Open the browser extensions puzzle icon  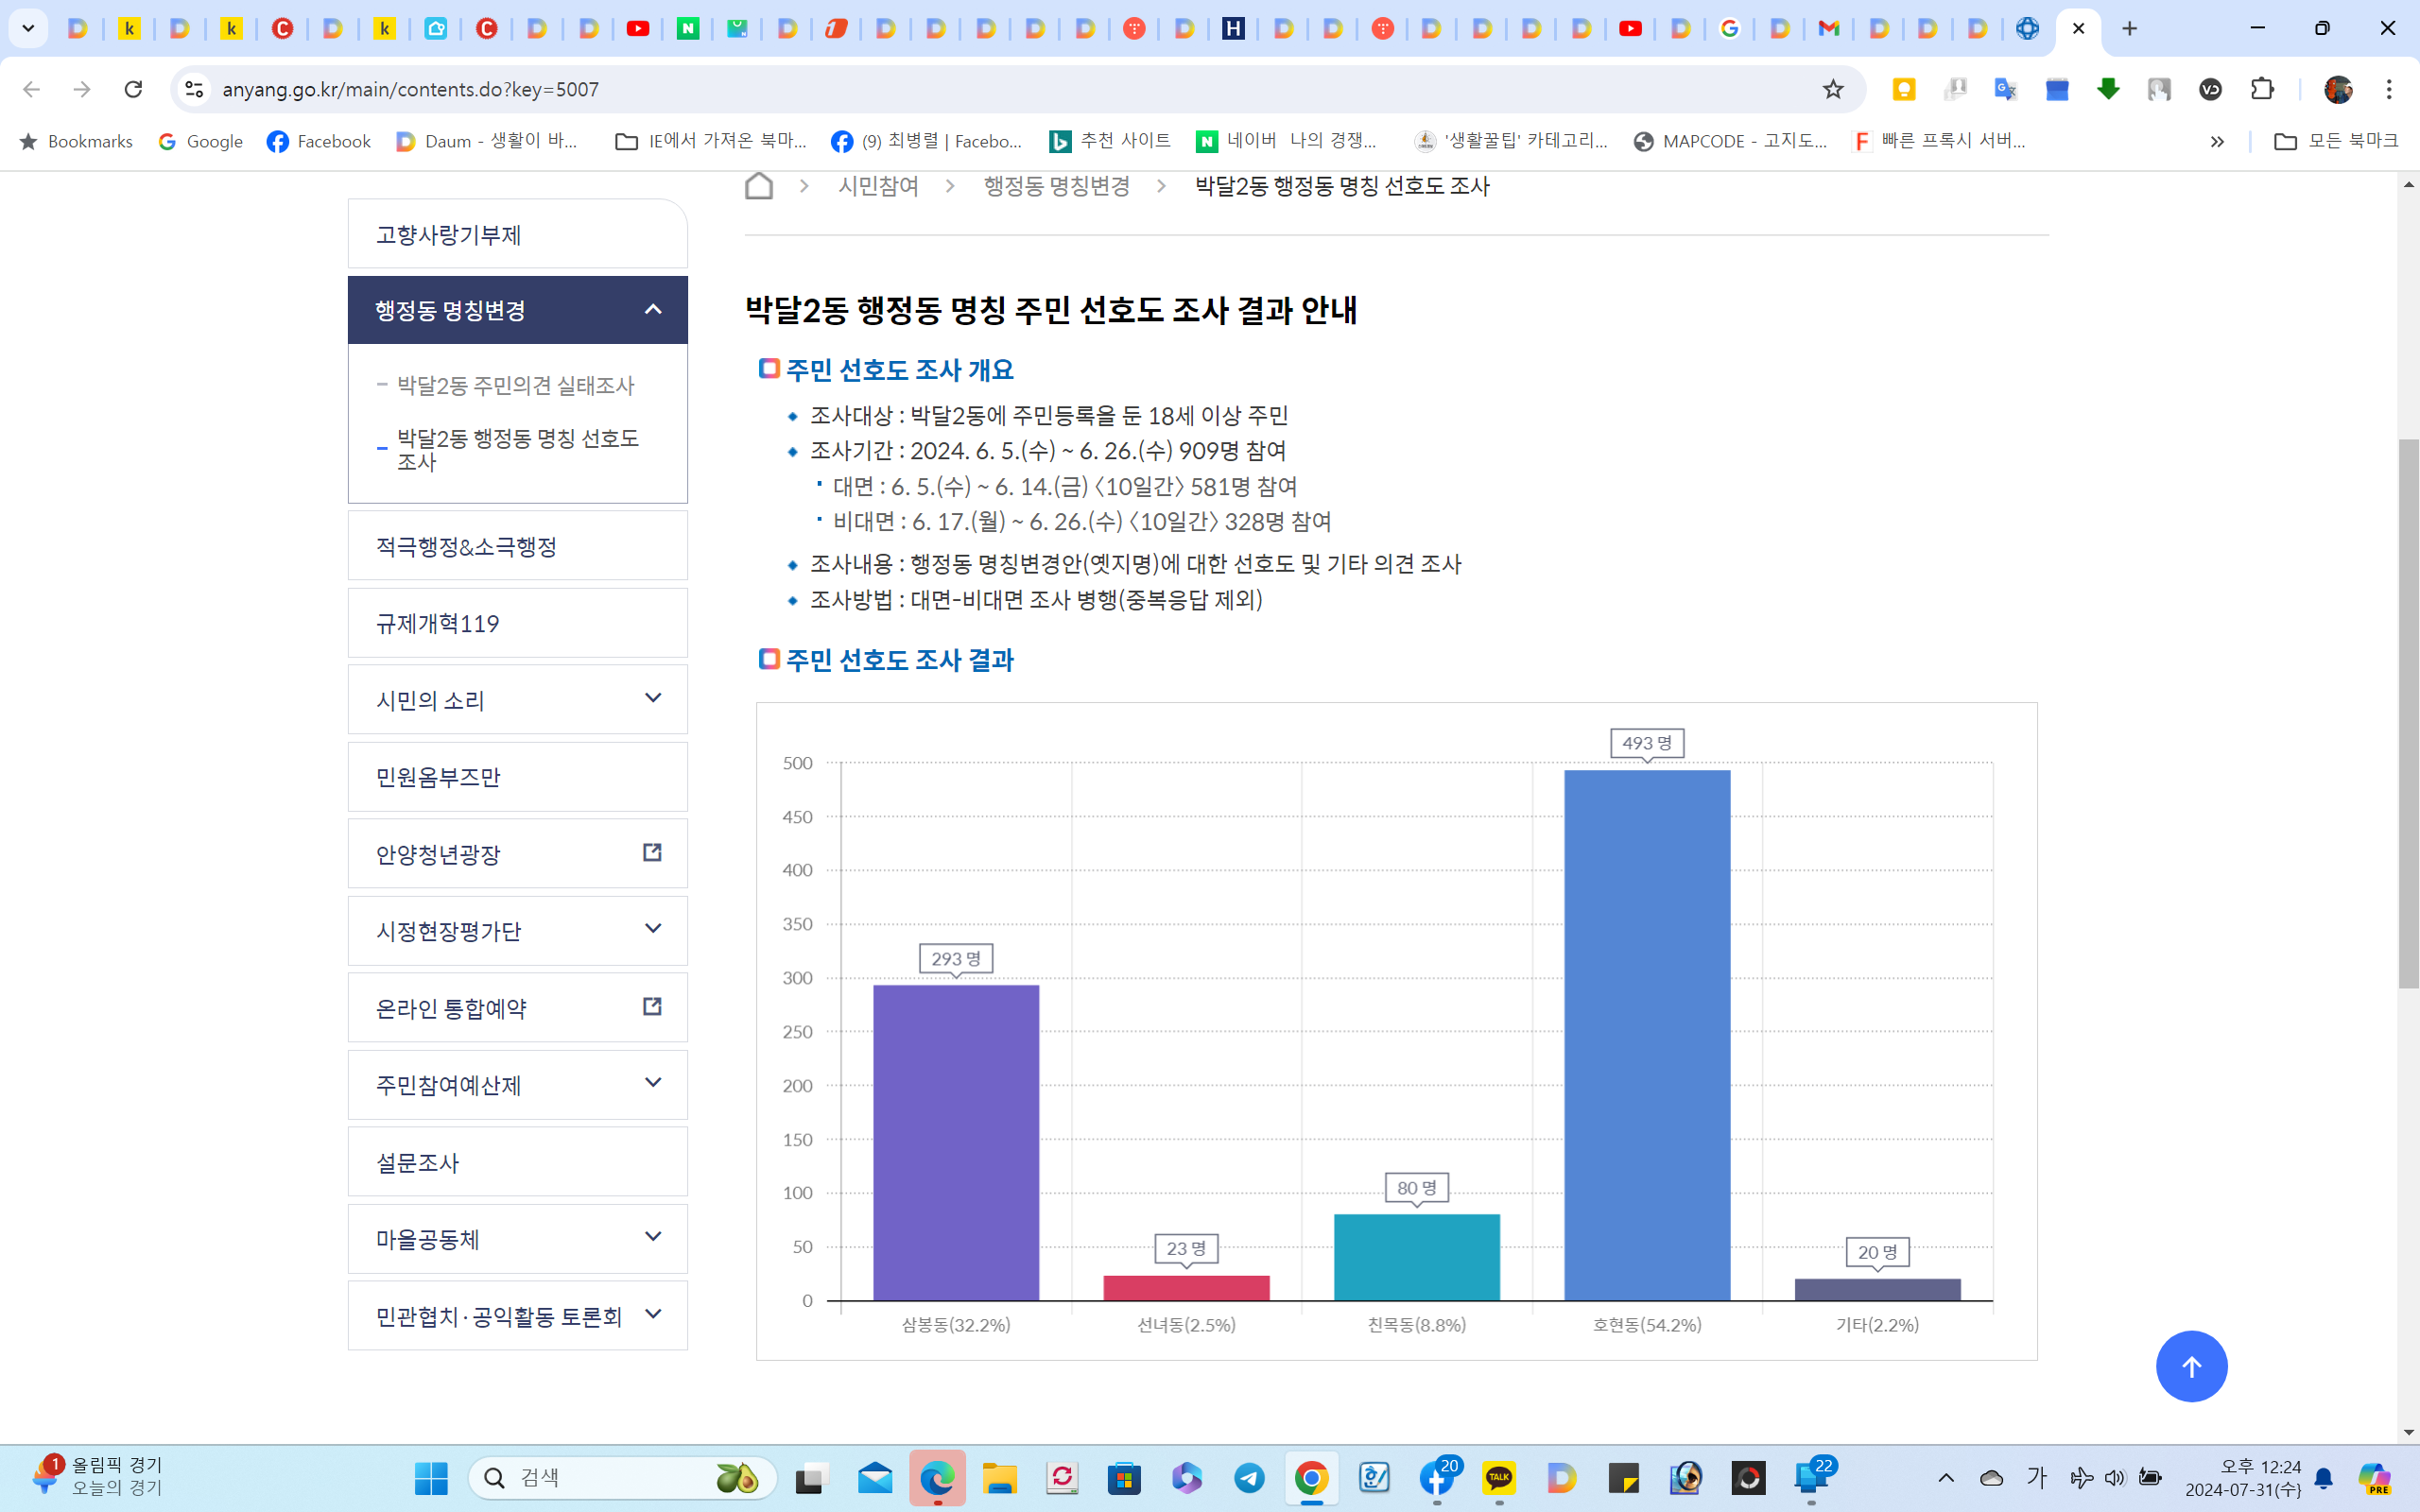[2261, 90]
